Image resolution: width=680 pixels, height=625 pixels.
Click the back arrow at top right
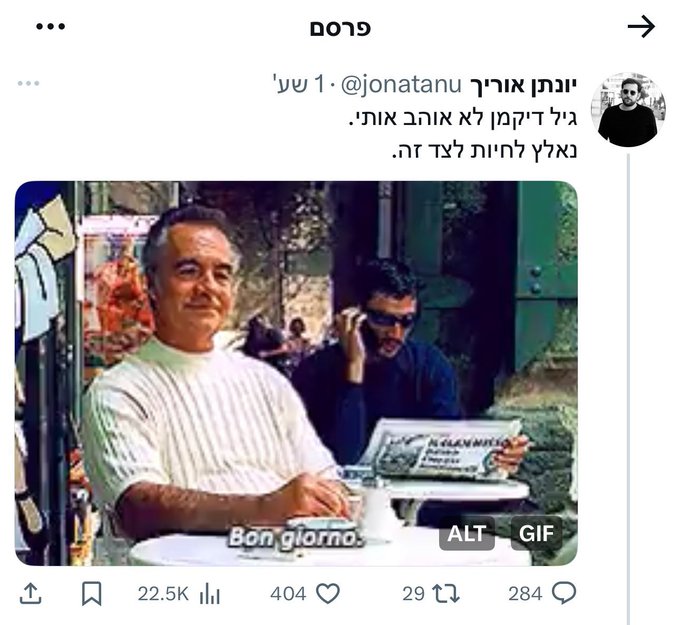coord(641,27)
